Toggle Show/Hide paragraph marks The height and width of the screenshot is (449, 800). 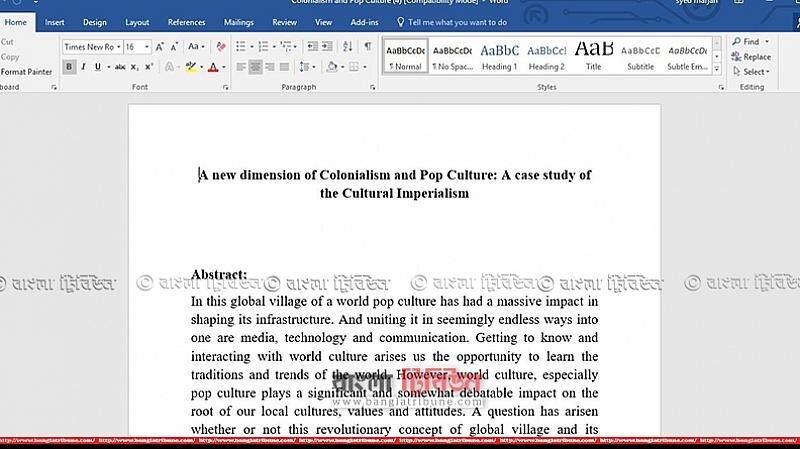pyautogui.click(x=367, y=47)
